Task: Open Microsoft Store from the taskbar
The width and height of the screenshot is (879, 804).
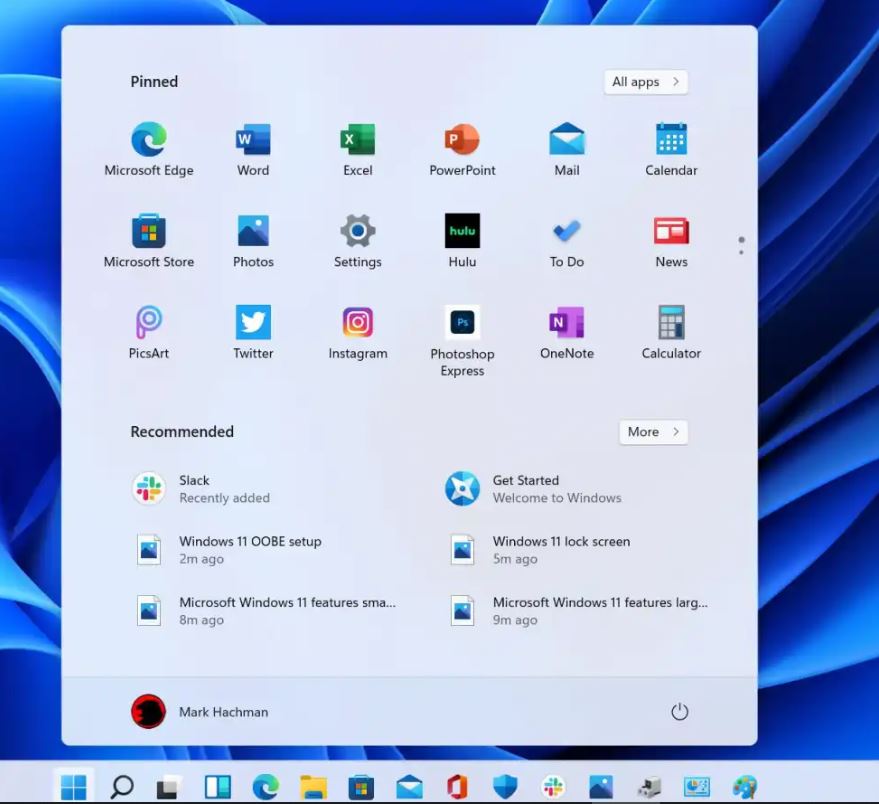Action: (x=361, y=787)
